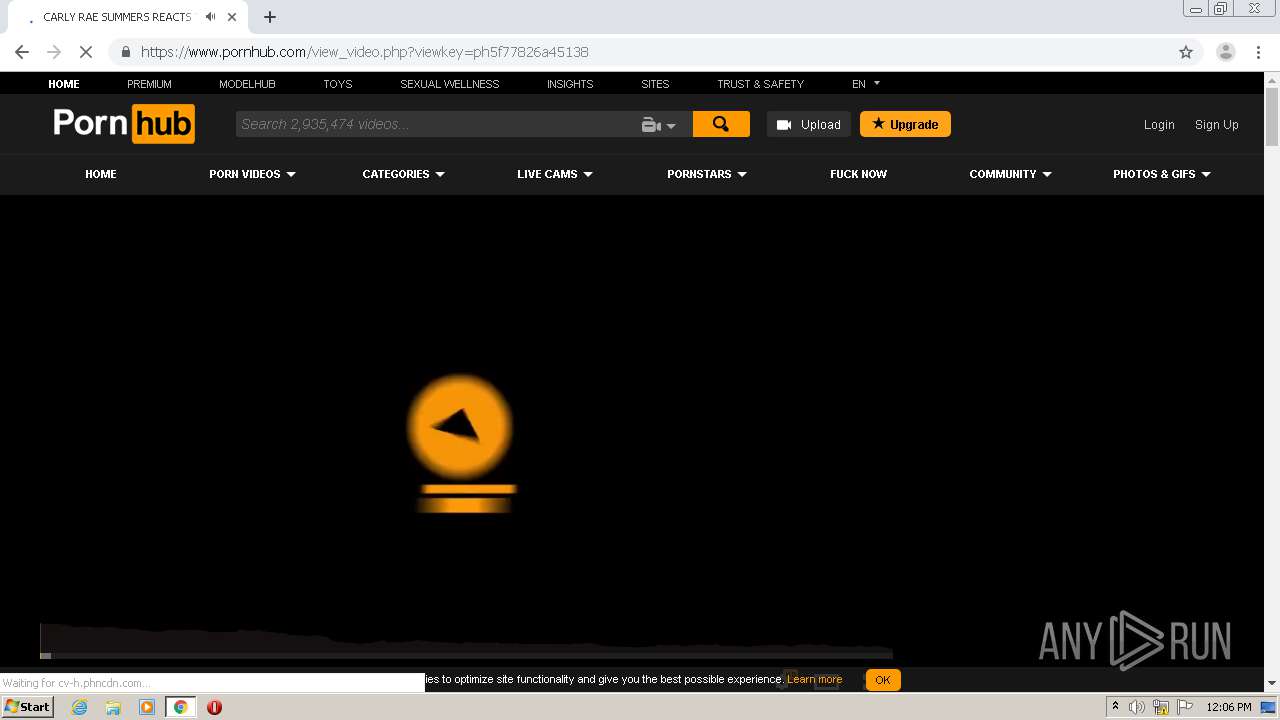Select HOME in the top strip

[64, 84]
